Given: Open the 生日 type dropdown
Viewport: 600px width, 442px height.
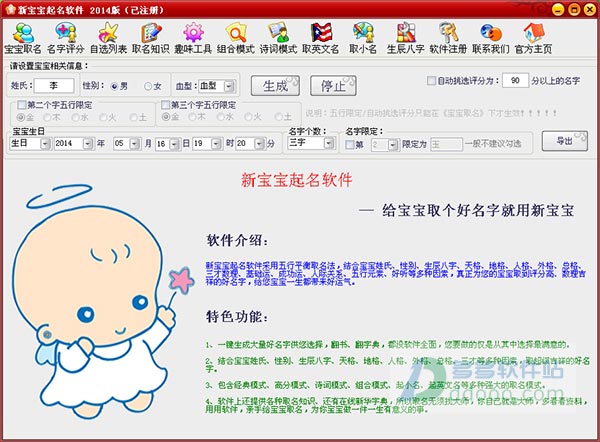Looking at the screenshot, I should [x=46, y=144].
